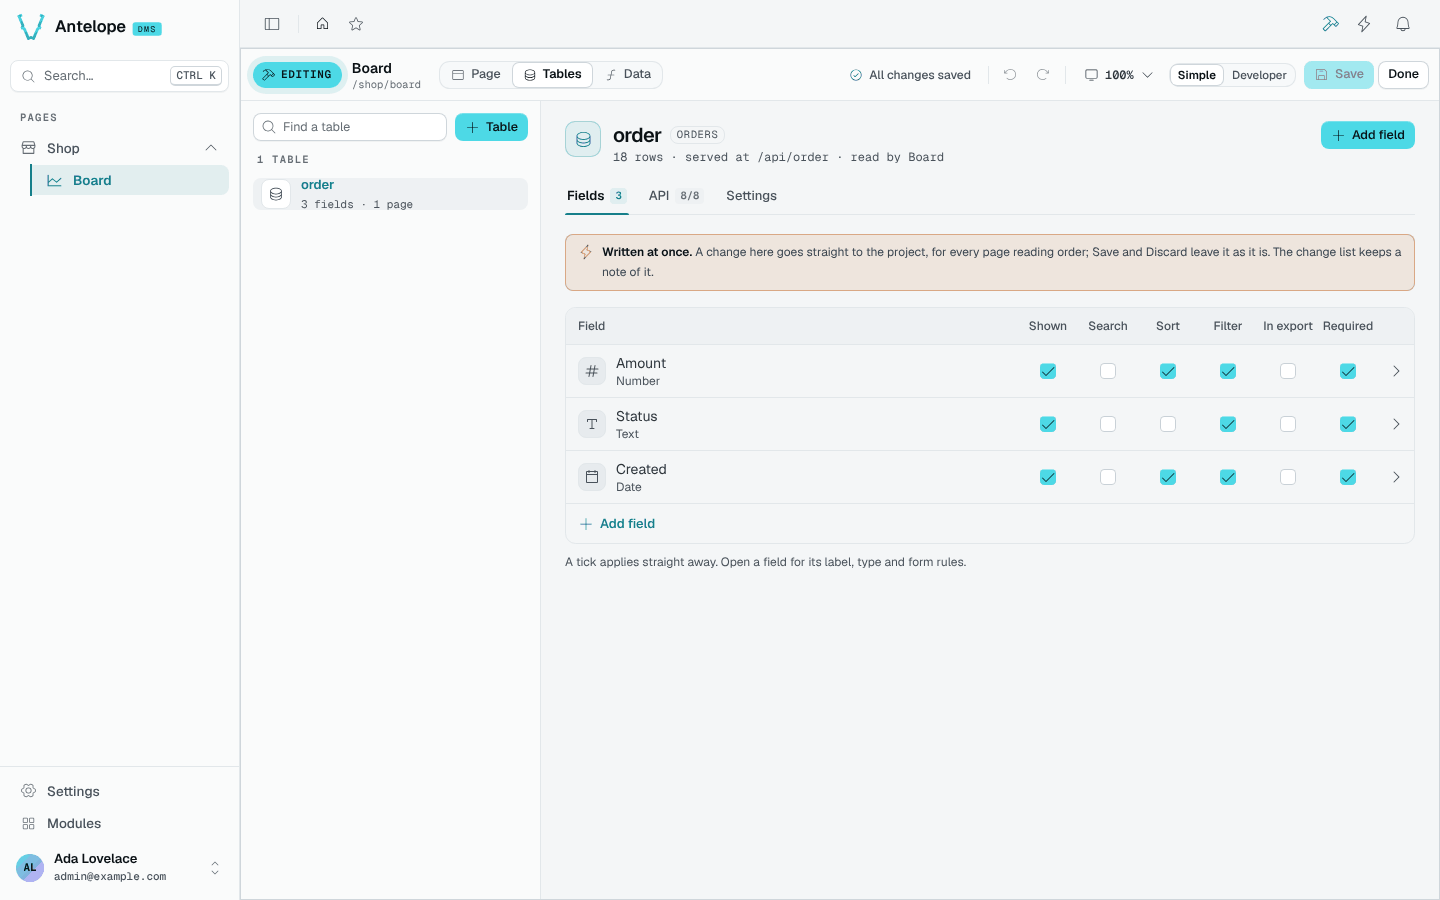Open the build hammer icon at top right
Image resolution: width=1440 pixels, height=900 pixels.
click(1330, 24)
